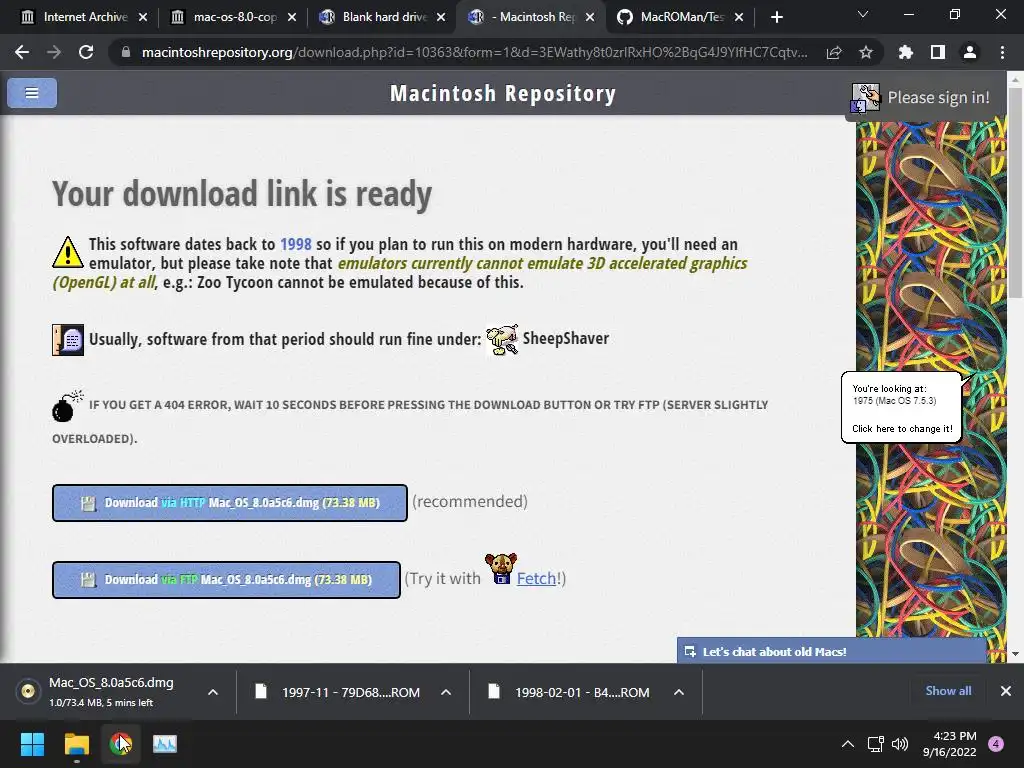Share this page via address bar icon
1024x768 pixels.
[x=834, y=52]
